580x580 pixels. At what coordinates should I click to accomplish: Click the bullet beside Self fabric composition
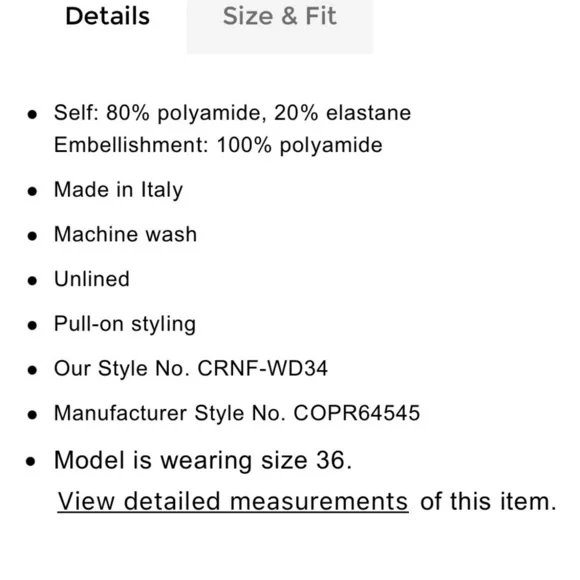[x=32, y=114]
